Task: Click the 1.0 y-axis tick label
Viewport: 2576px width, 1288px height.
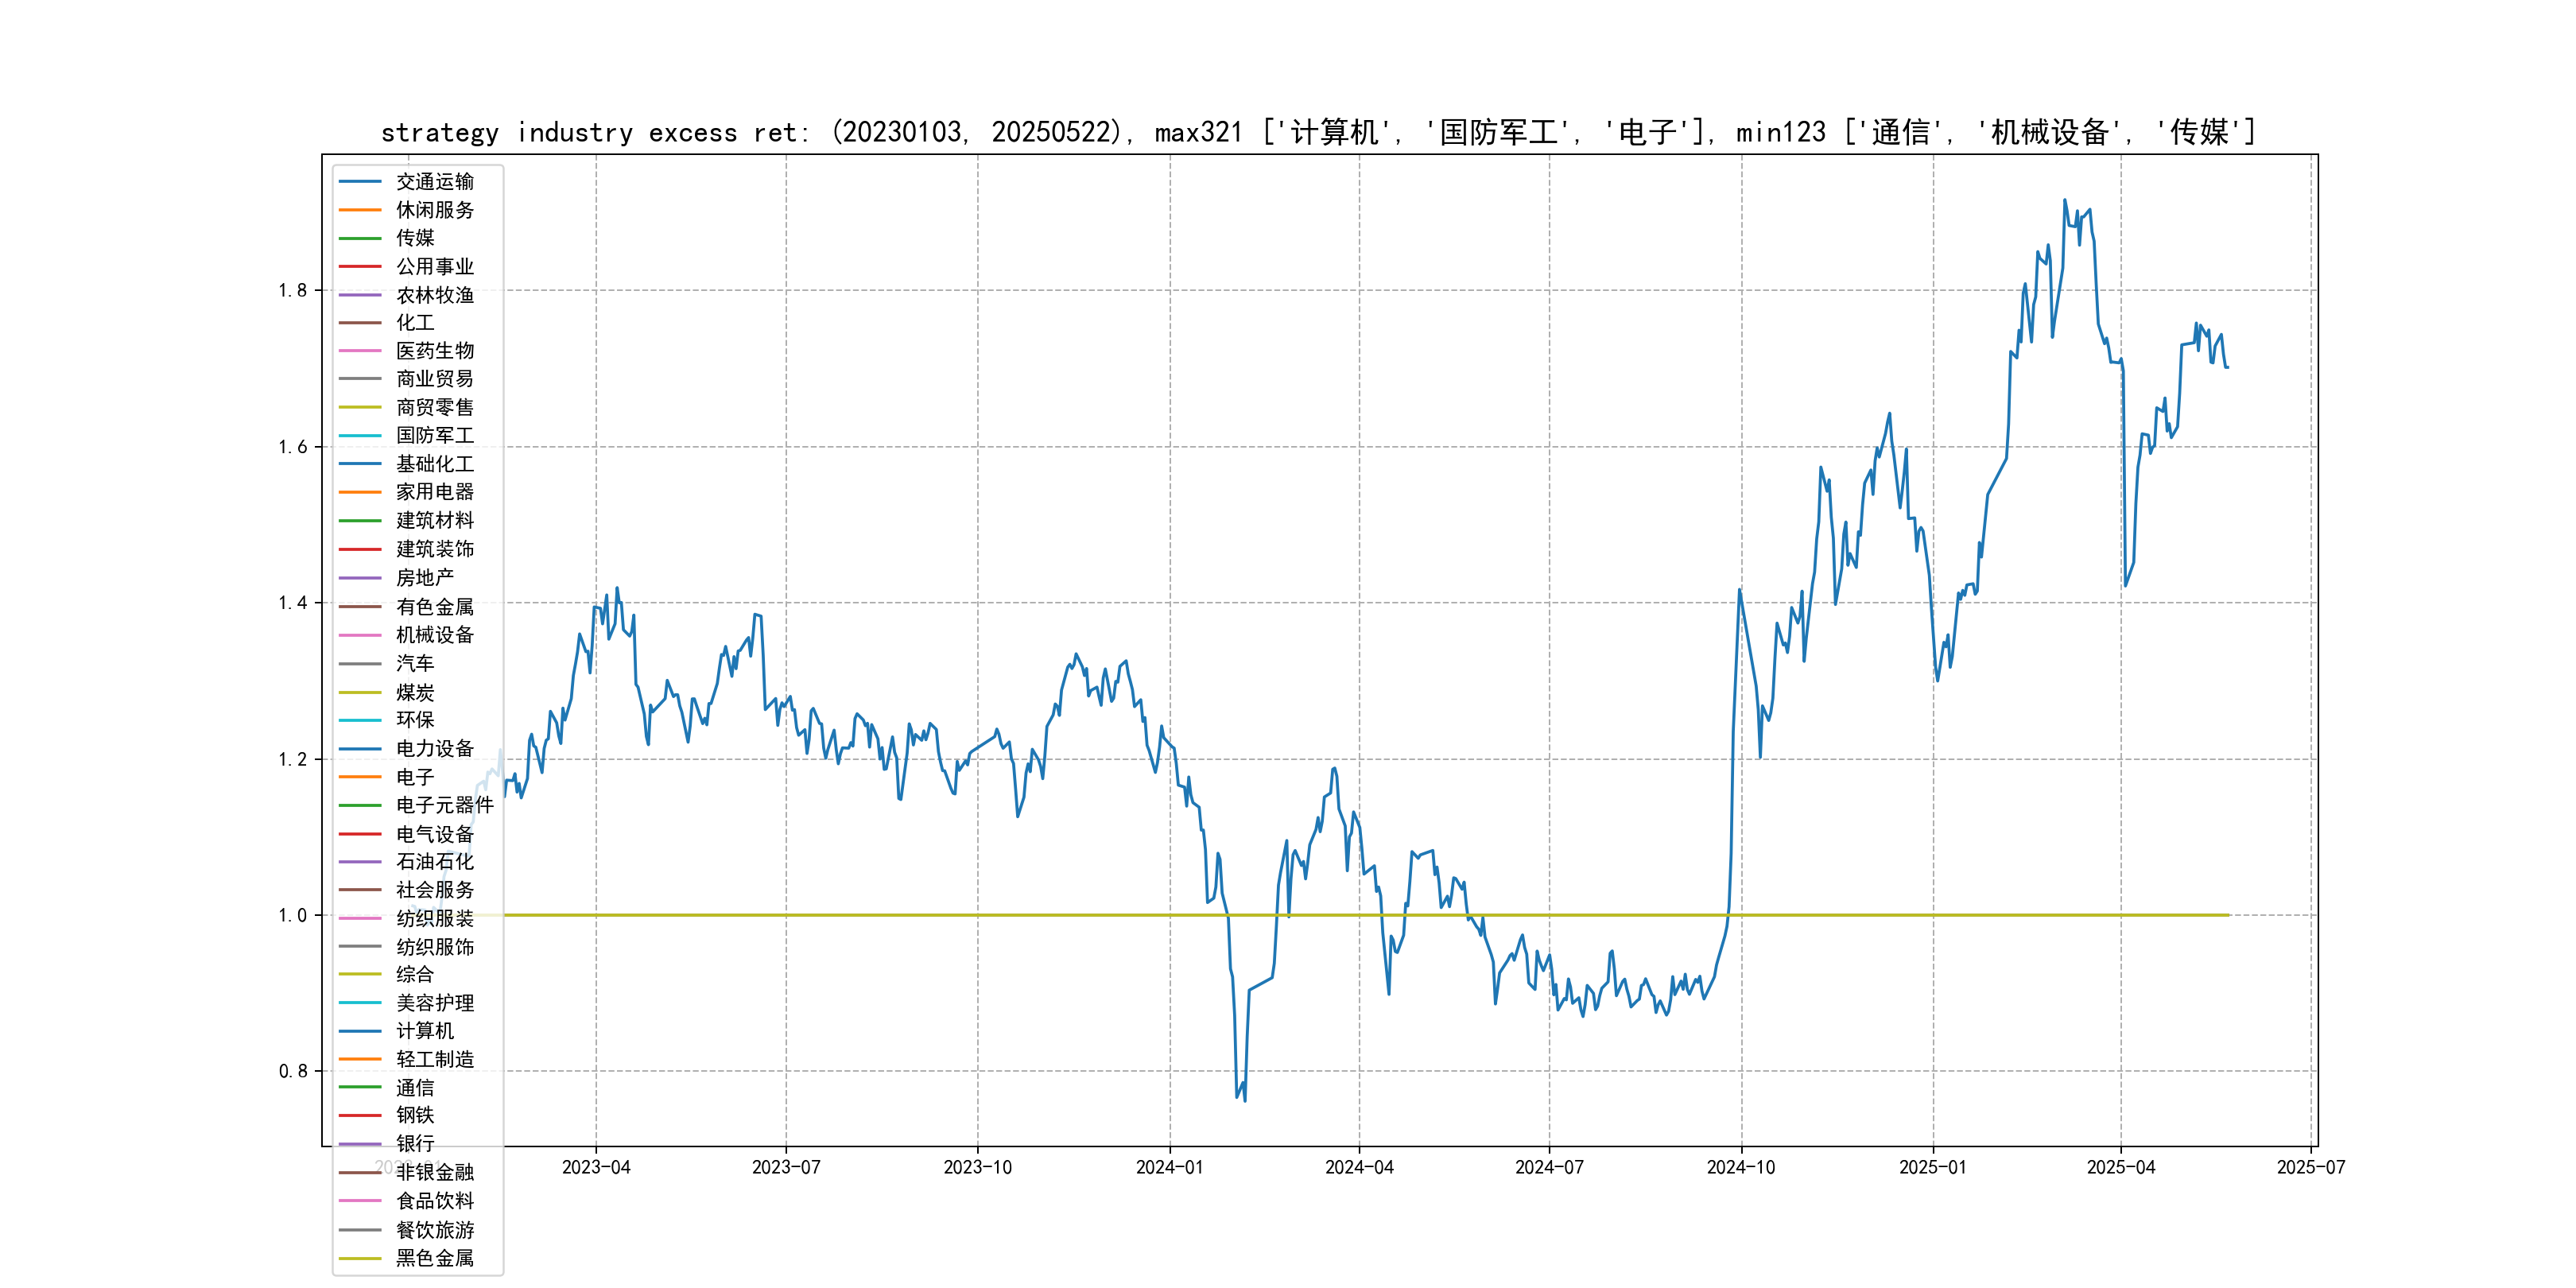Action: click(292, 915)
